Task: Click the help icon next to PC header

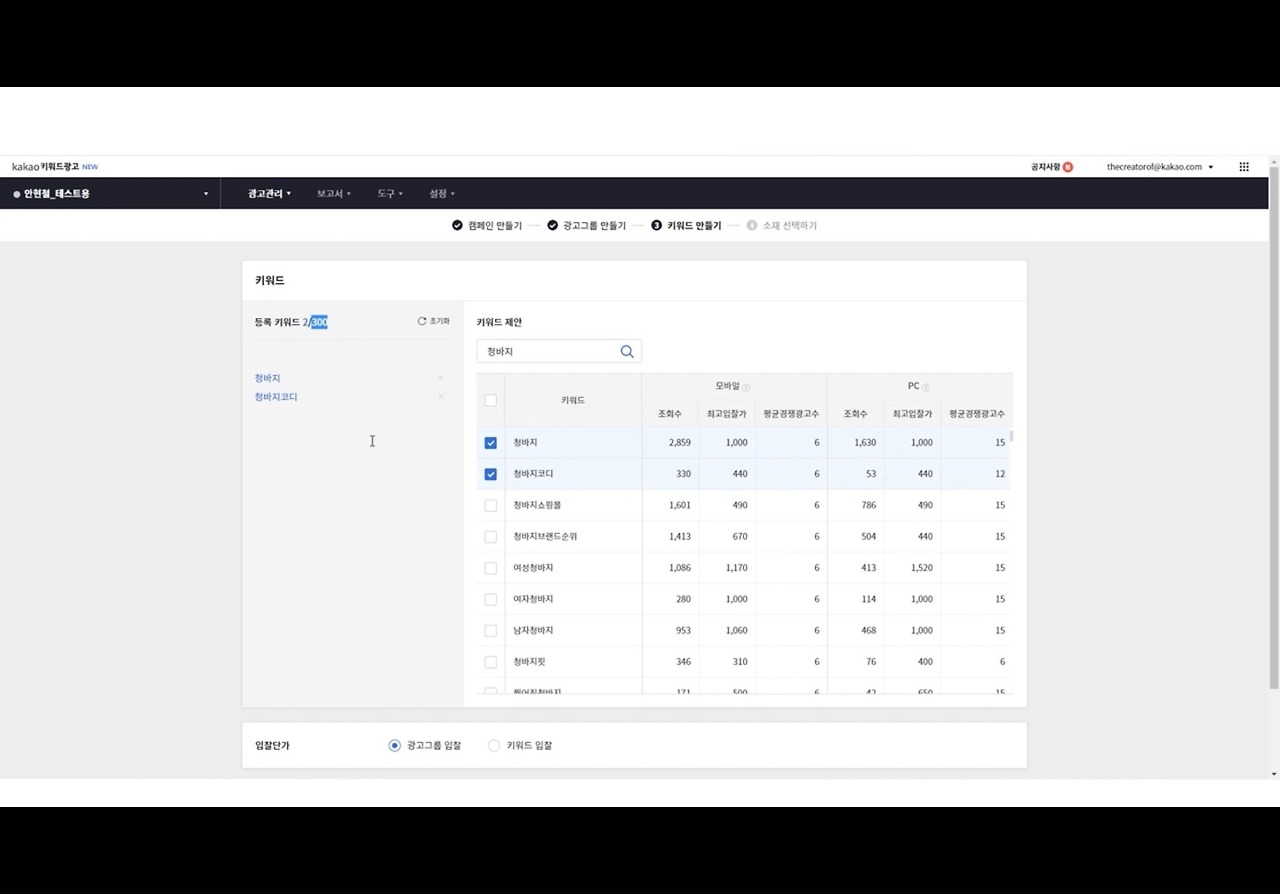Action: click(926, 387)
